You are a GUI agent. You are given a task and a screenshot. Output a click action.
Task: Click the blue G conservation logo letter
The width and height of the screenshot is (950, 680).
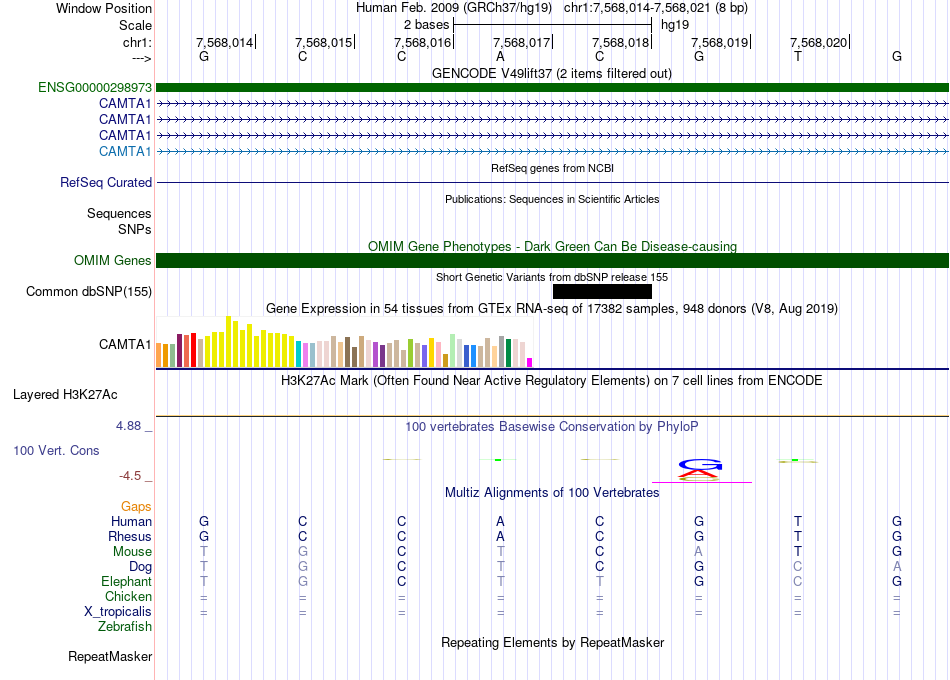pyautogui.click(x=700, y=465)
